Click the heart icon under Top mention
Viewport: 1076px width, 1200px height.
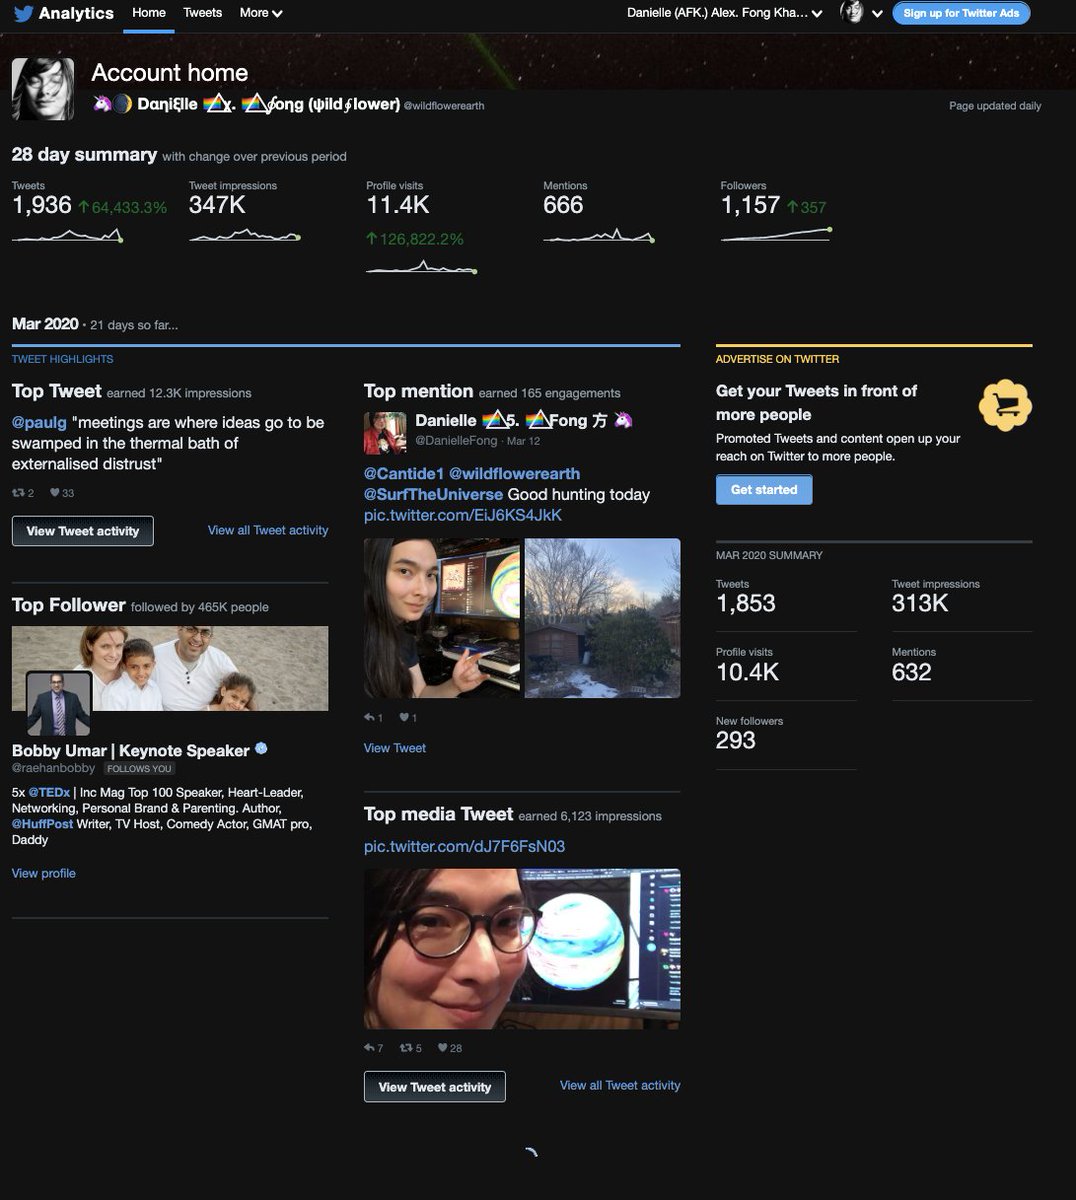(404, 717)
